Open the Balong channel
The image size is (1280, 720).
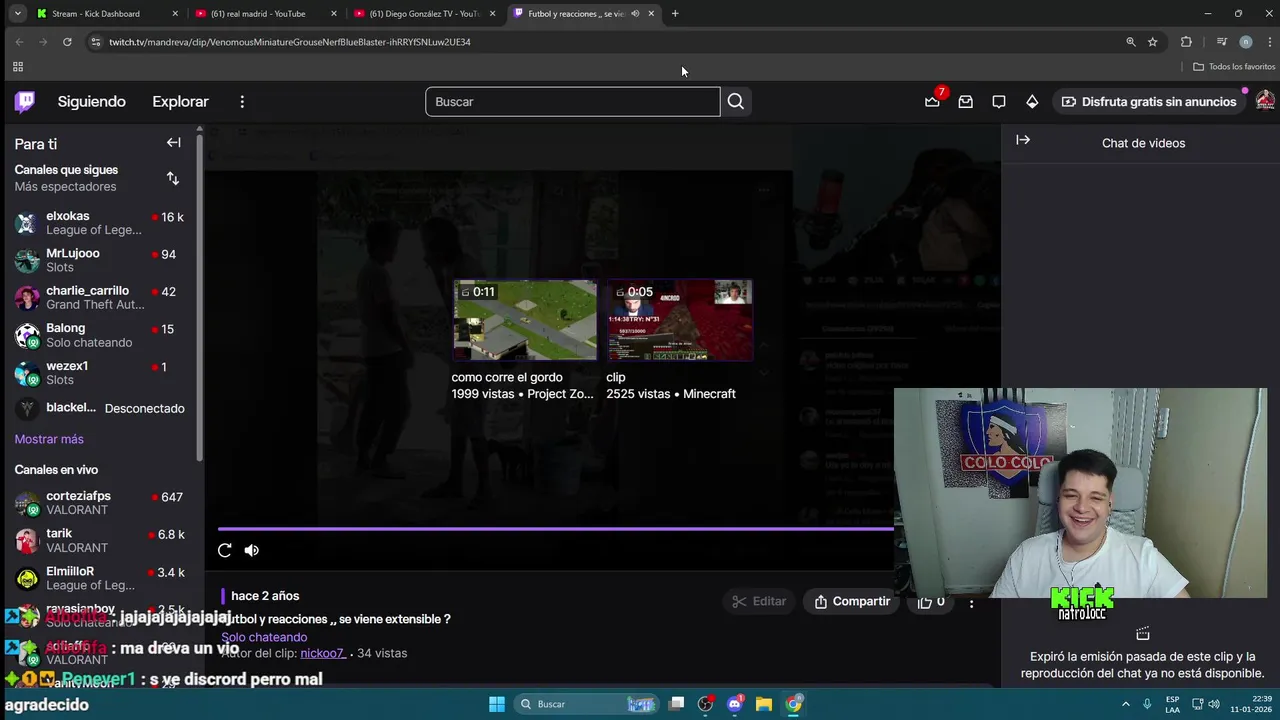(x=100, y=335)
